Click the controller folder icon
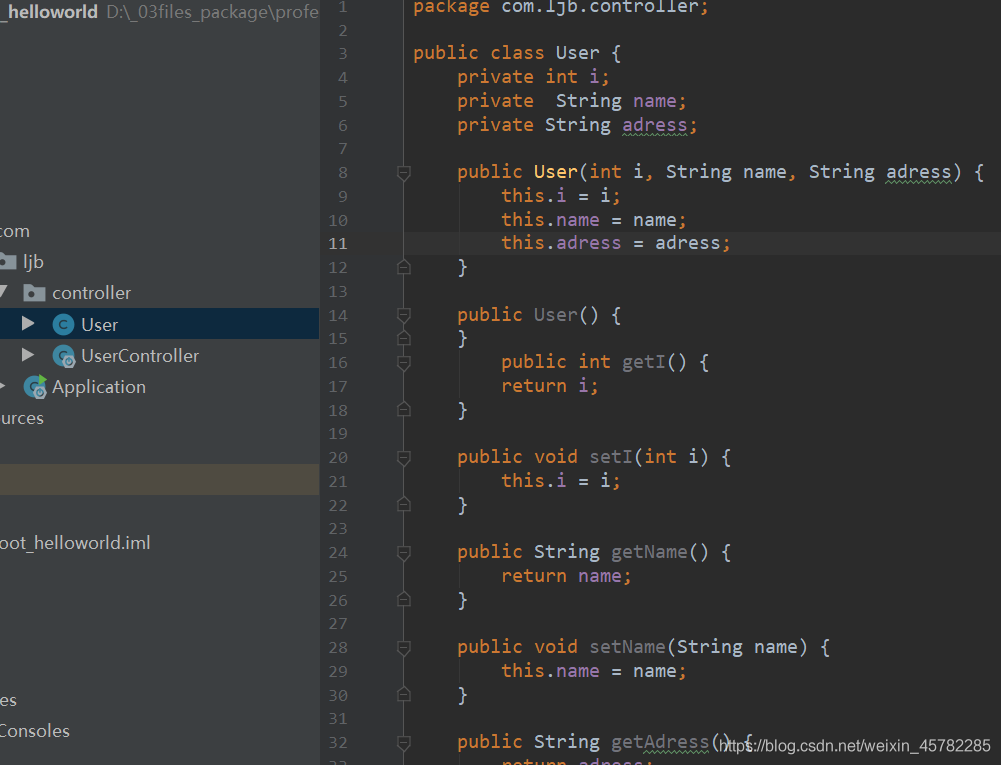This screenshot has width=1001, height=765. point(34,293)
